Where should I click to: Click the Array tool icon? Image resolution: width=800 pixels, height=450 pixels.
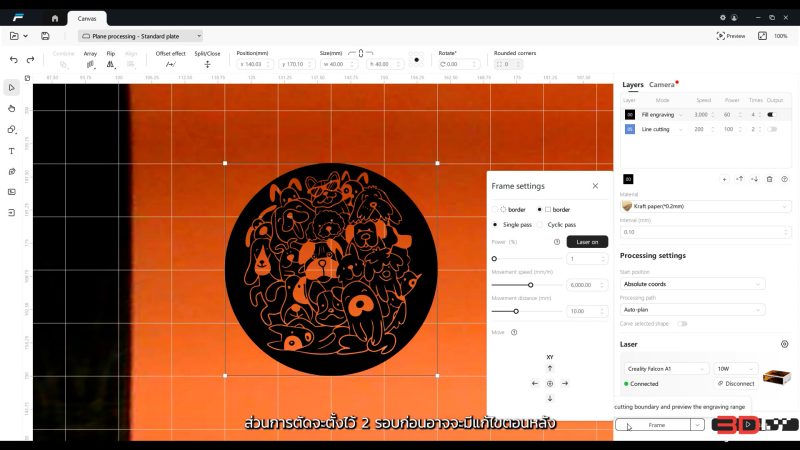(90, 64)
